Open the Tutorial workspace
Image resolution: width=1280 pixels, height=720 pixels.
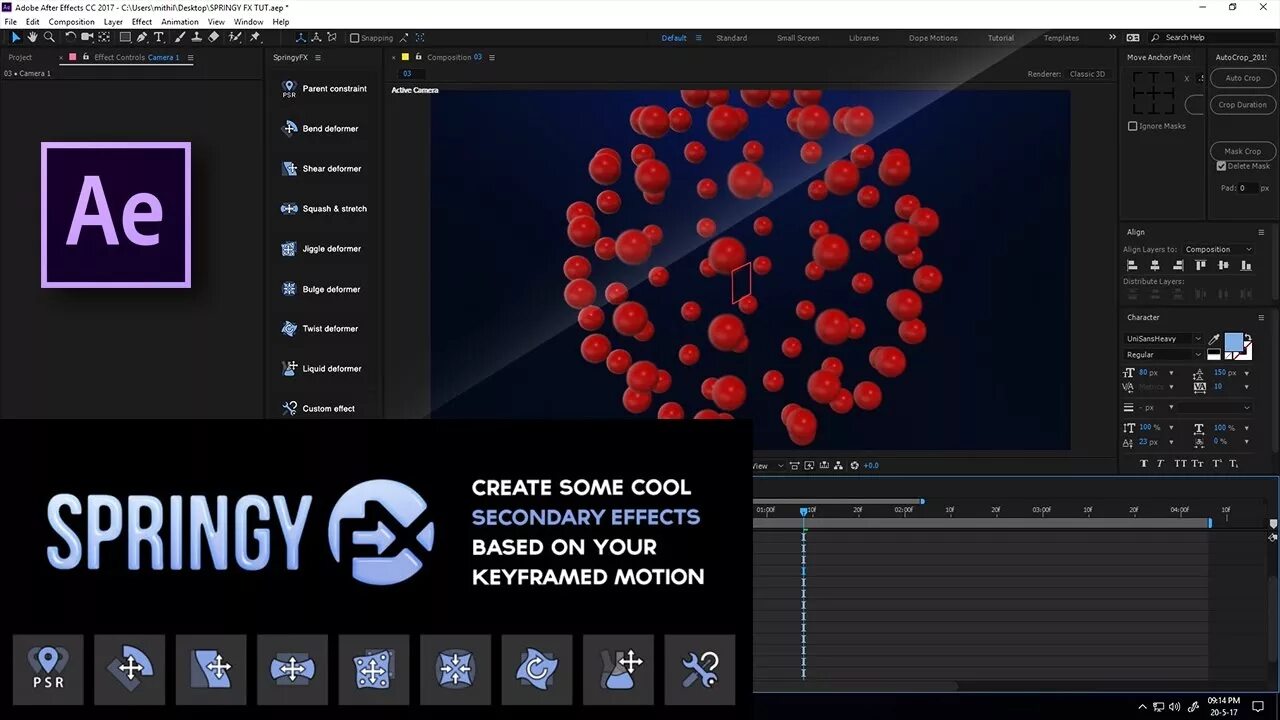tap(1000, 38)
